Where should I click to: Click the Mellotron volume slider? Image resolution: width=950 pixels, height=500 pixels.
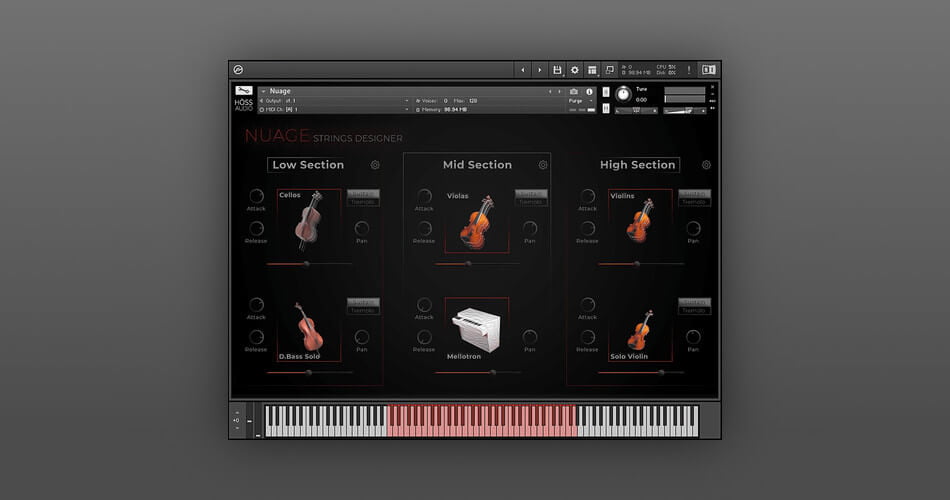point(477,372)
